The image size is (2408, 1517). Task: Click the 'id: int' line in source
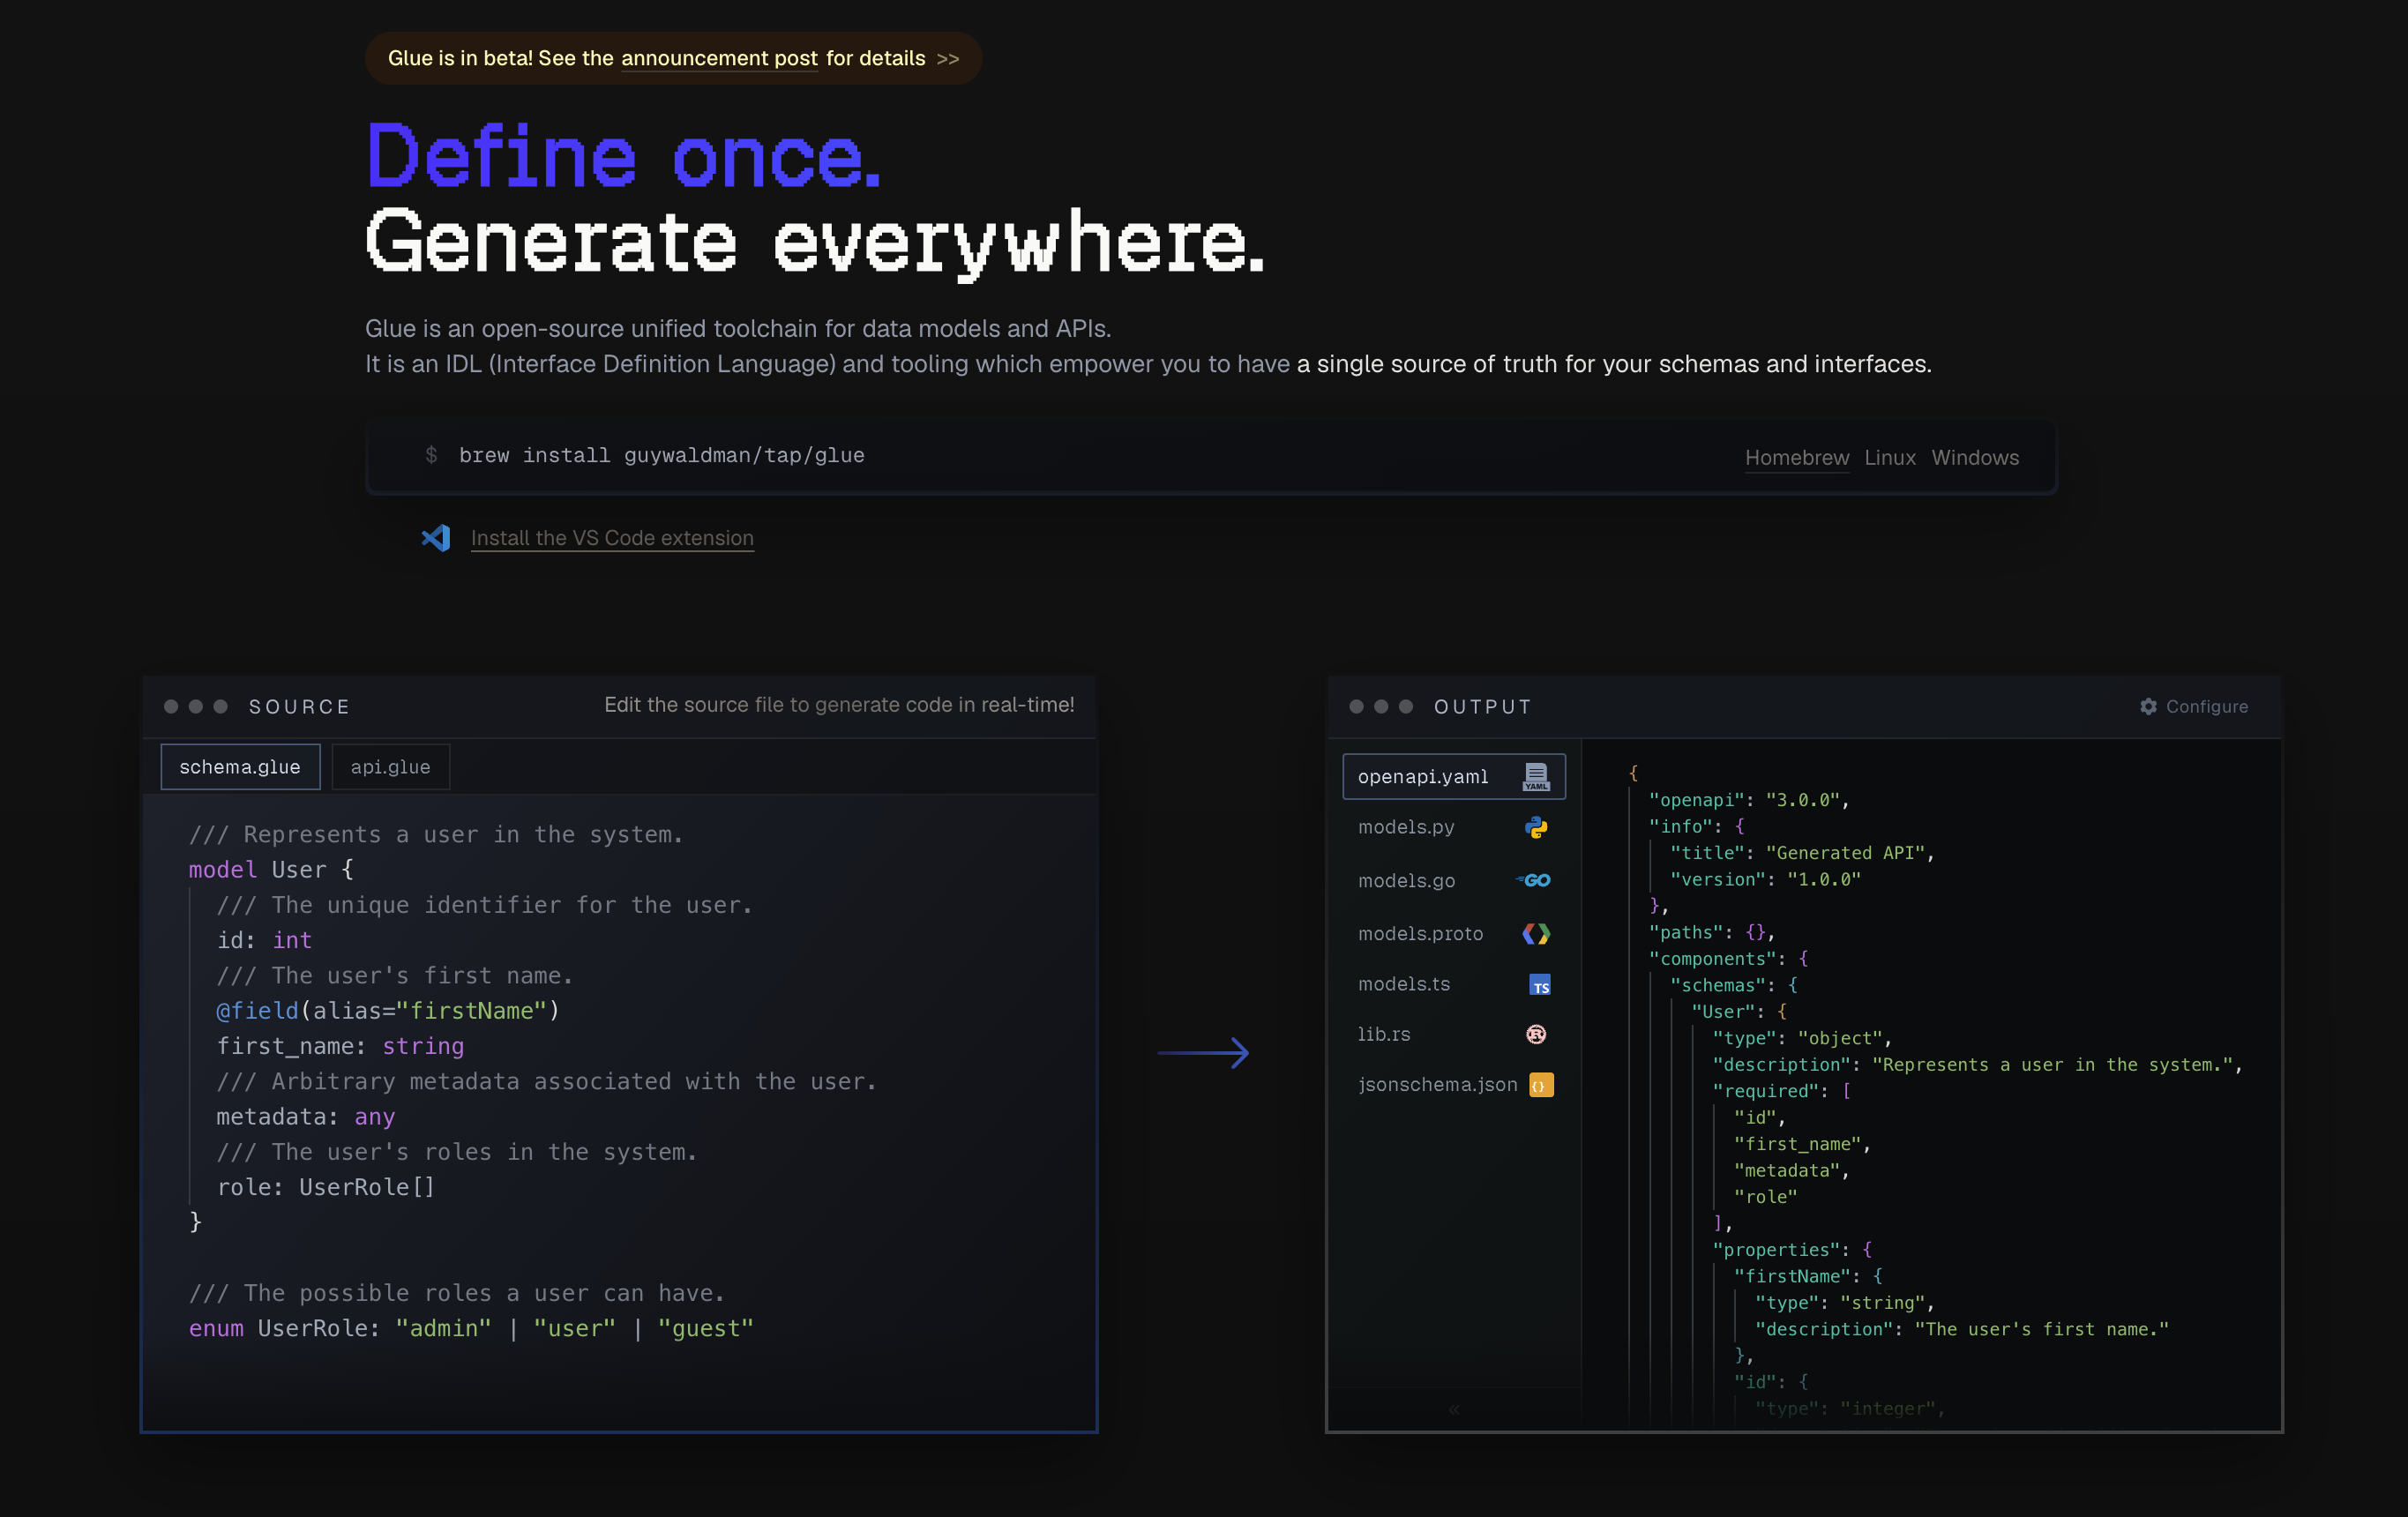click(265, 941)
